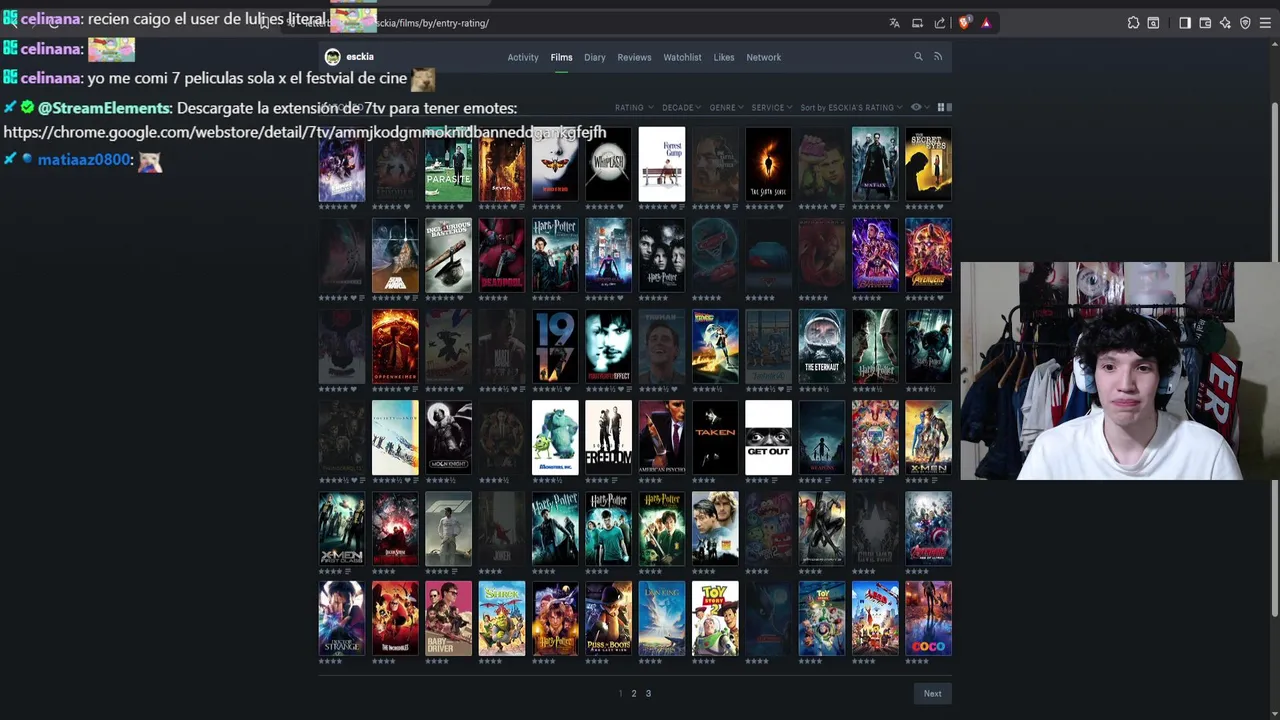Expand the RATING filter dropdown
This screenshot has width=1280, height=720.
pyautogui.click(x=634, y=107)
